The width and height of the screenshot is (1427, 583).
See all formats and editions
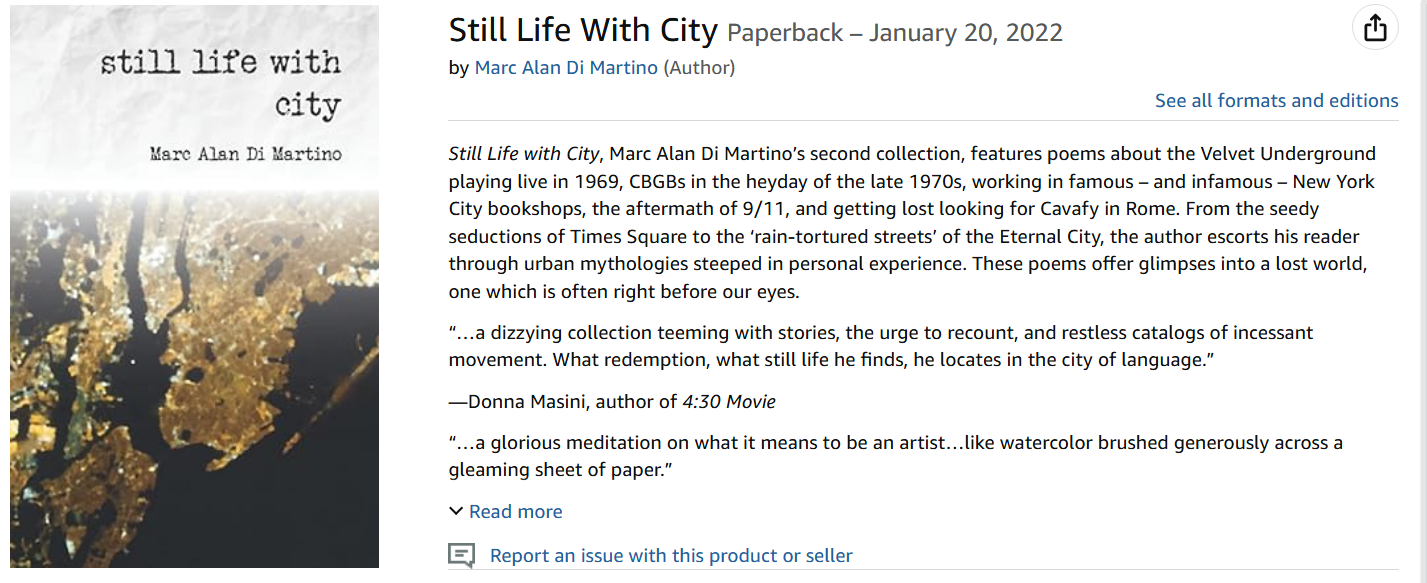tap(1276, 101)
